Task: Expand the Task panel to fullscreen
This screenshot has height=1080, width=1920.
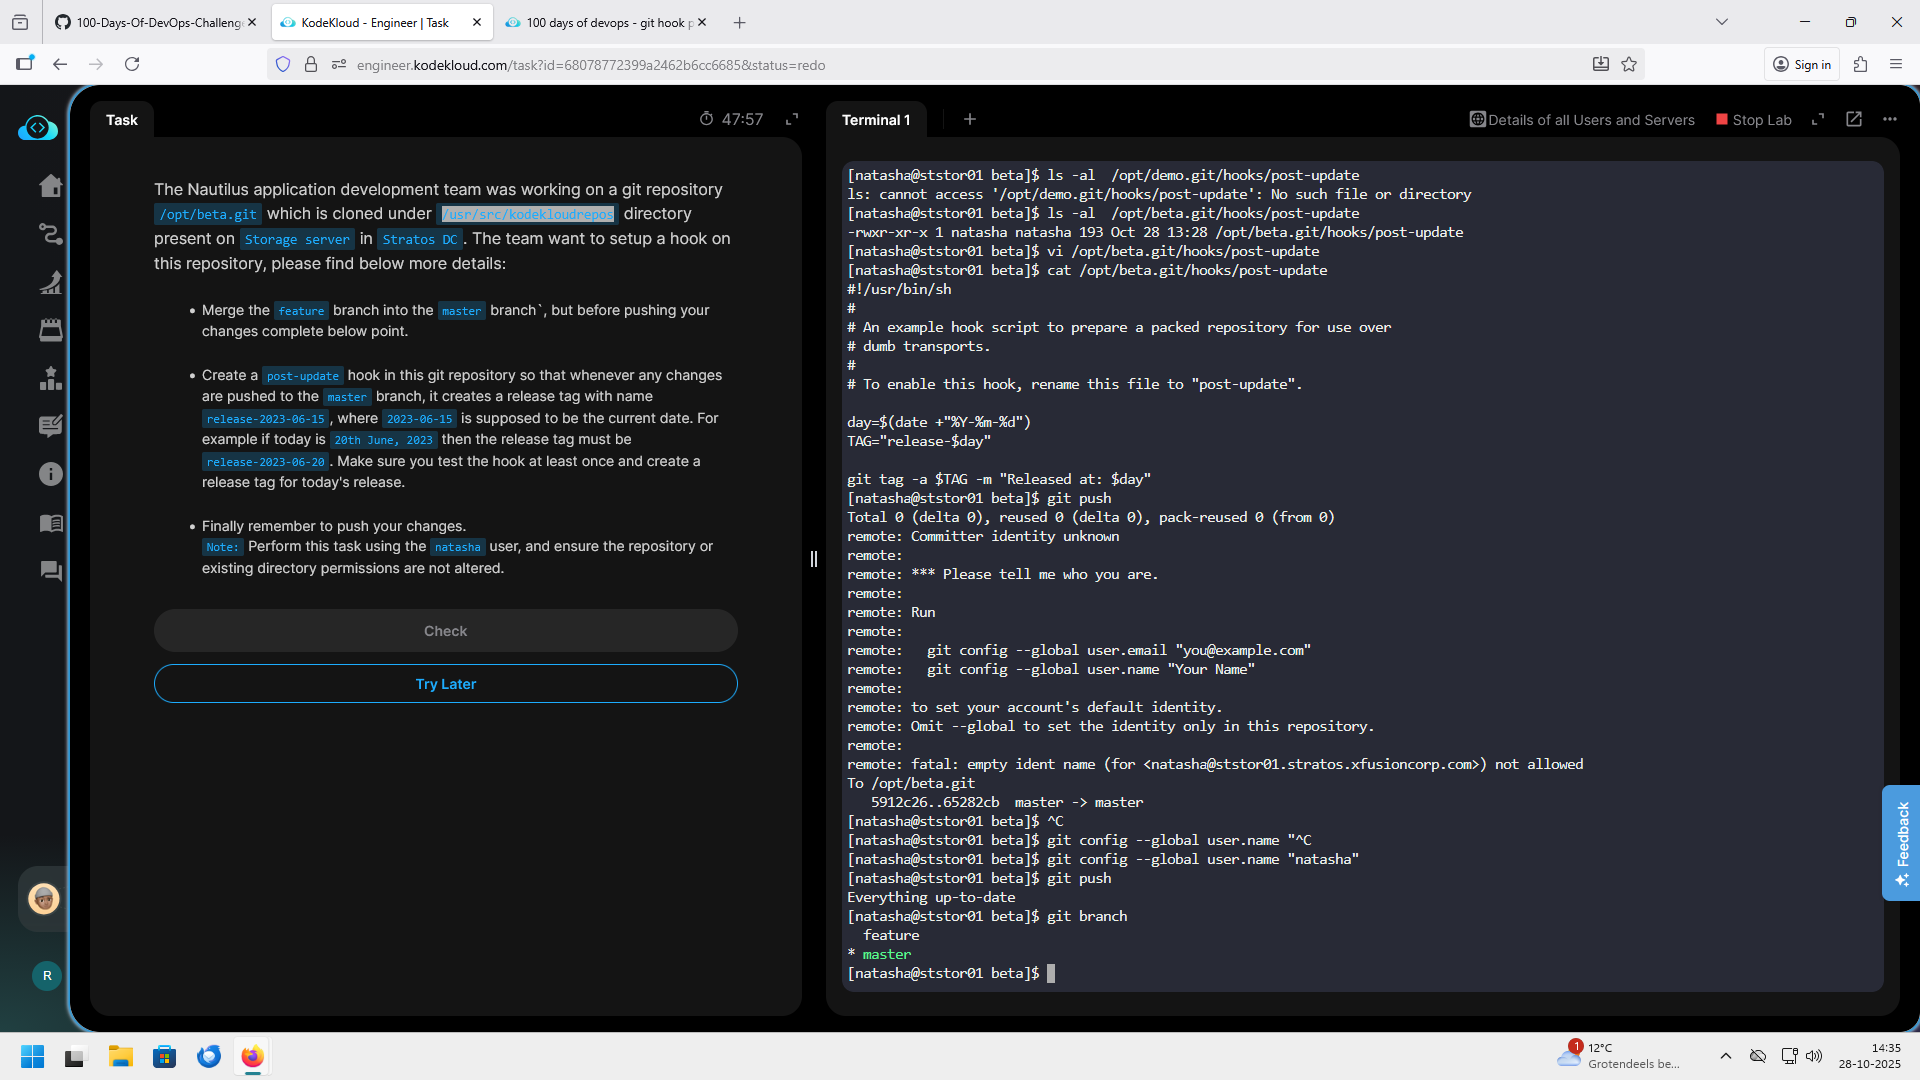Action: tap(792, 119)
